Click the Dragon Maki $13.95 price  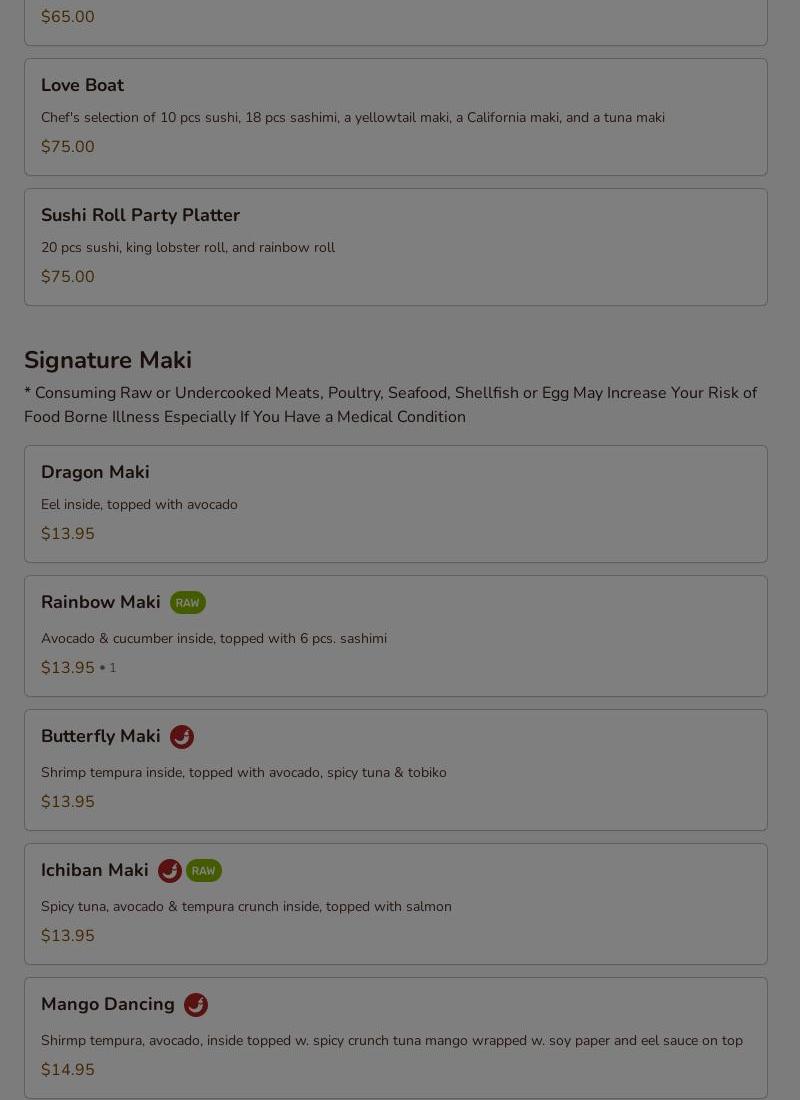tap(68, 534)
